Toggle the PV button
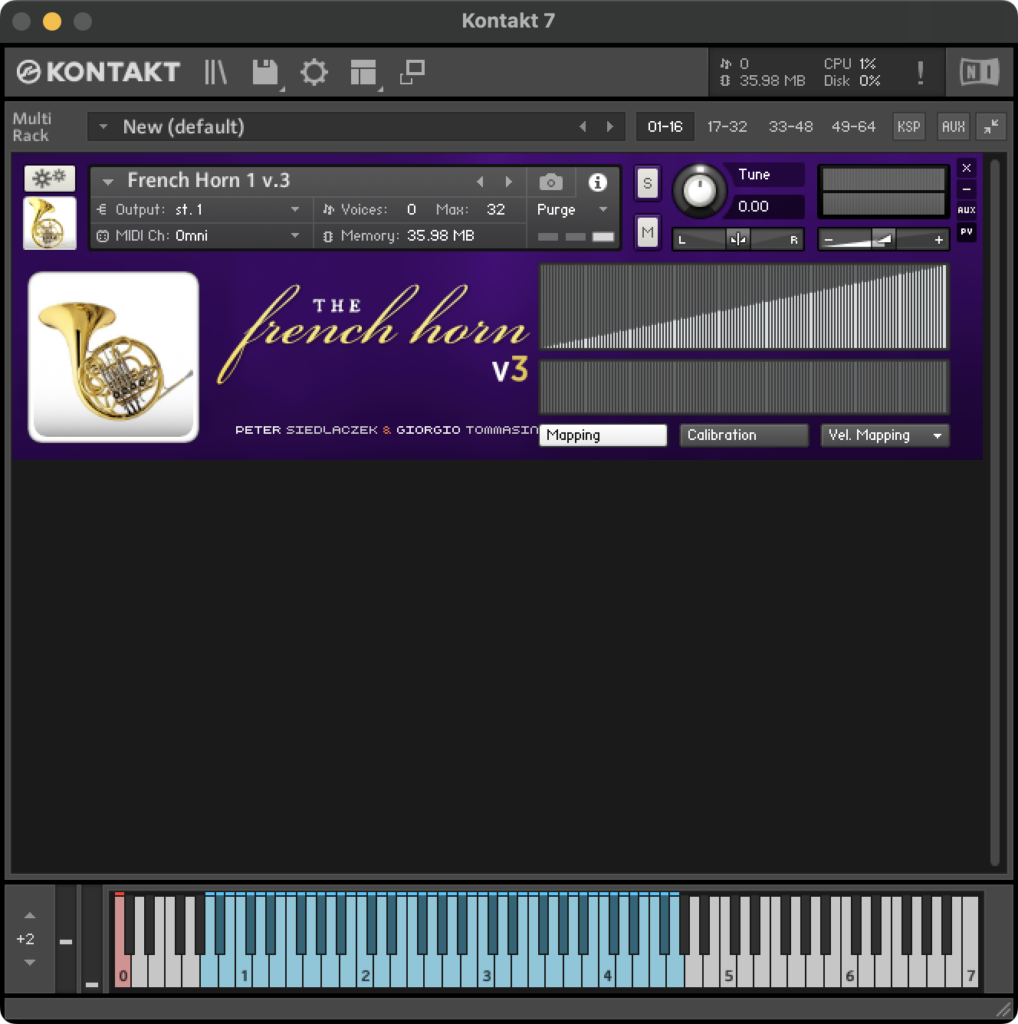 (x=967, y=232)
